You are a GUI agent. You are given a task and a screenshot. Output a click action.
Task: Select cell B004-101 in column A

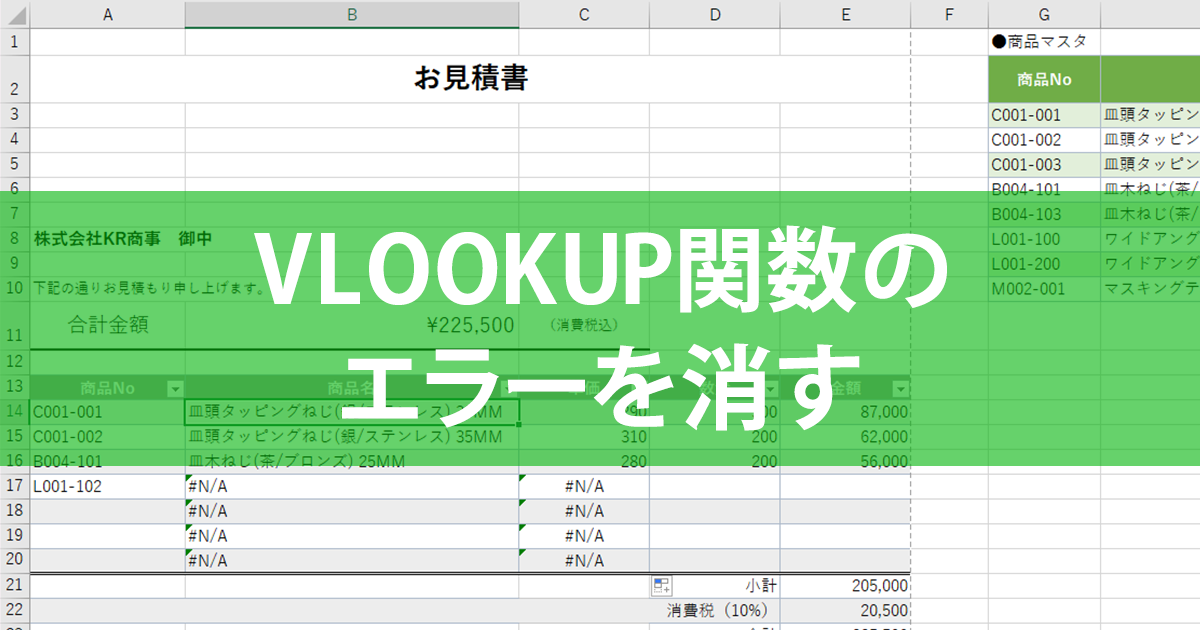point(108,461)
